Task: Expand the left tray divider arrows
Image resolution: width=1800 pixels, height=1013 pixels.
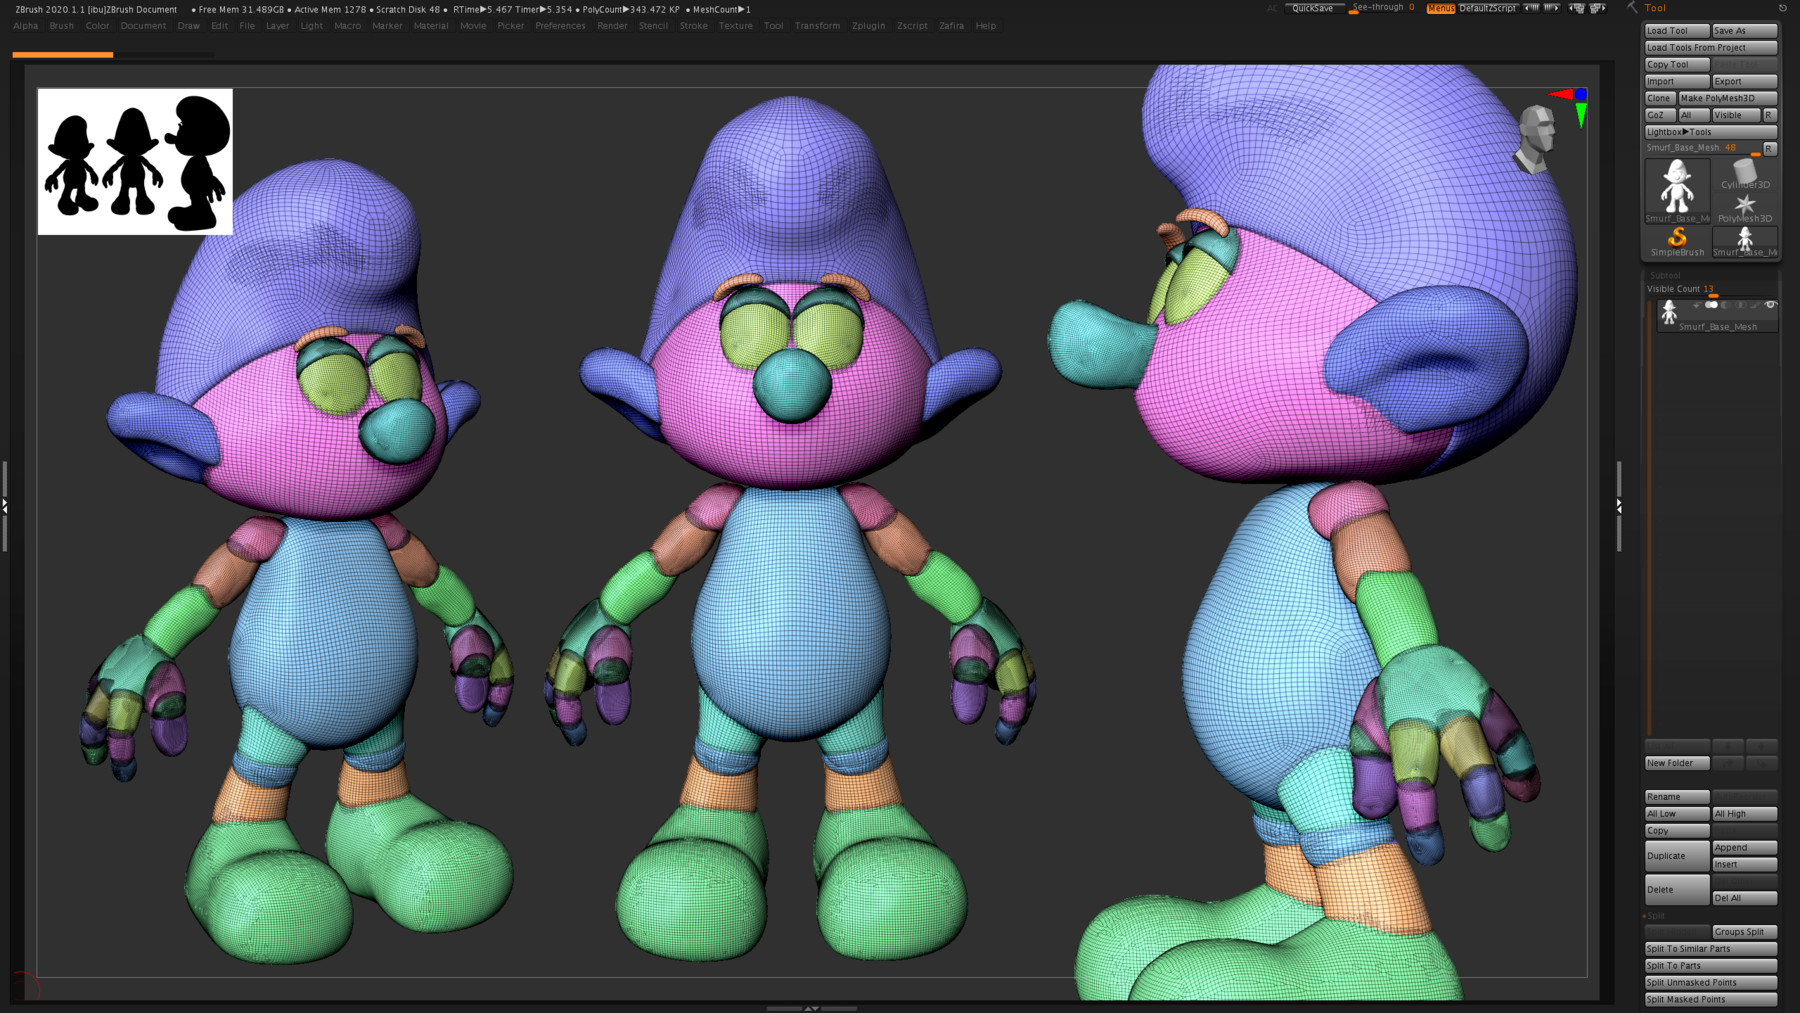Action: click(x=5, y=506)
